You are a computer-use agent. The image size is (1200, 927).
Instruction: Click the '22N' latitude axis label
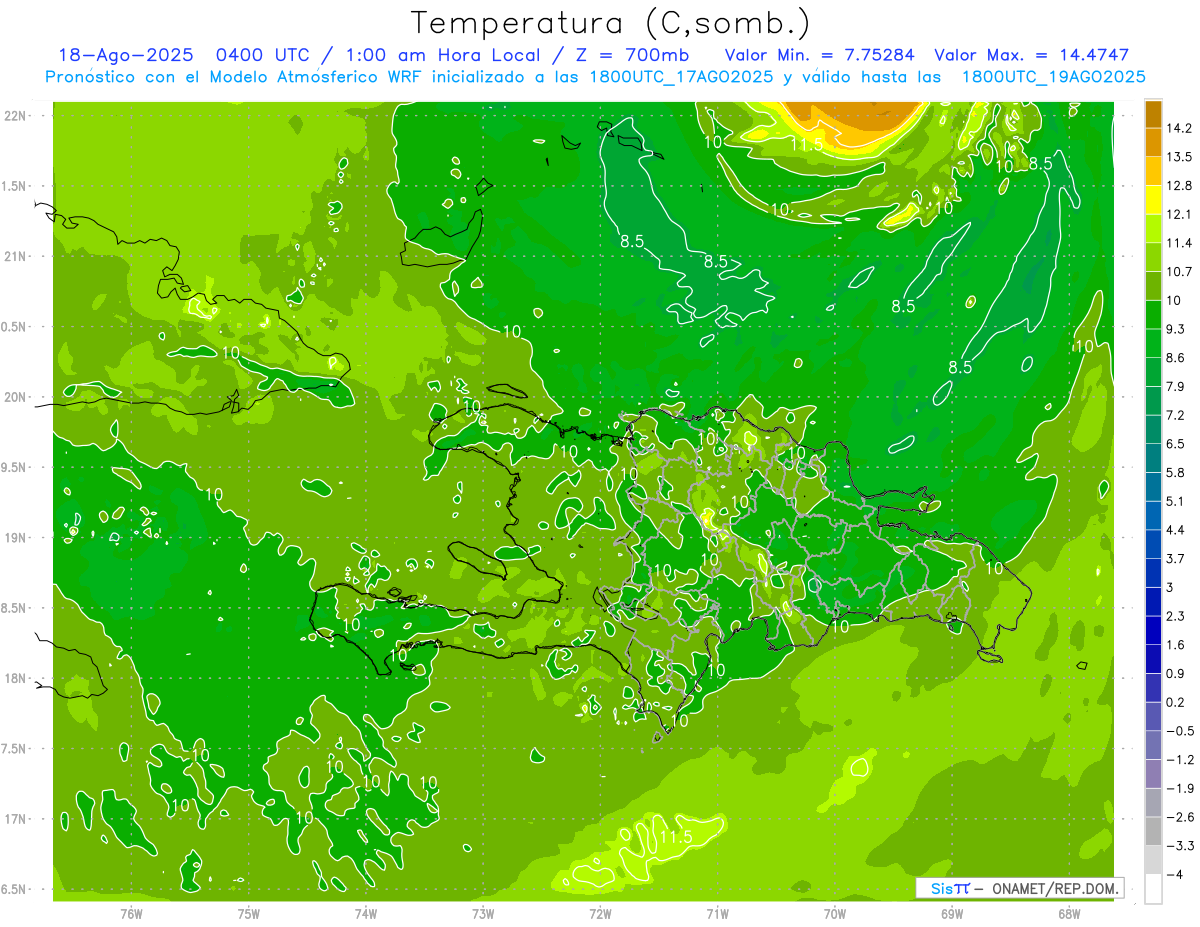15,116
